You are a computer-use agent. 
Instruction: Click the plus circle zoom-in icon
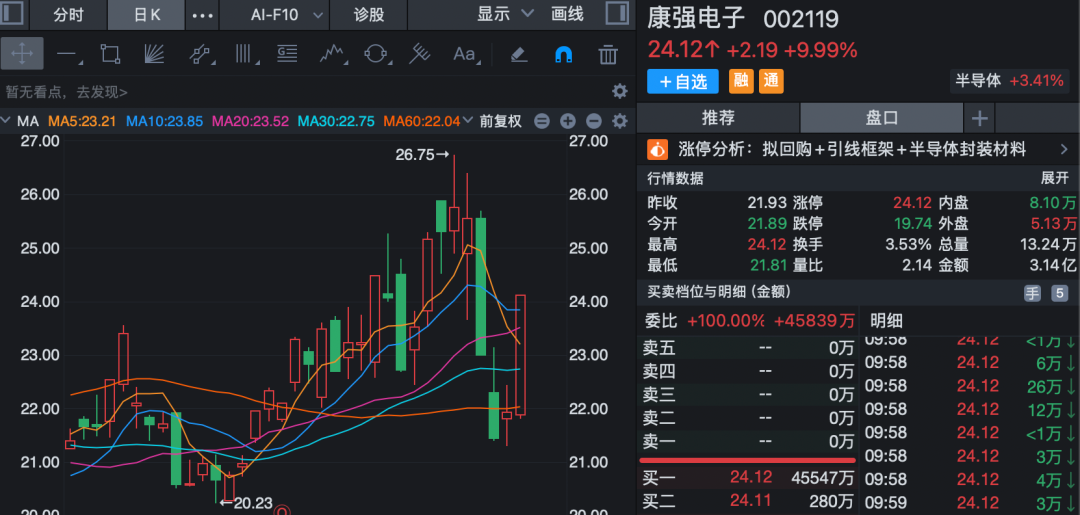(568, 122)
